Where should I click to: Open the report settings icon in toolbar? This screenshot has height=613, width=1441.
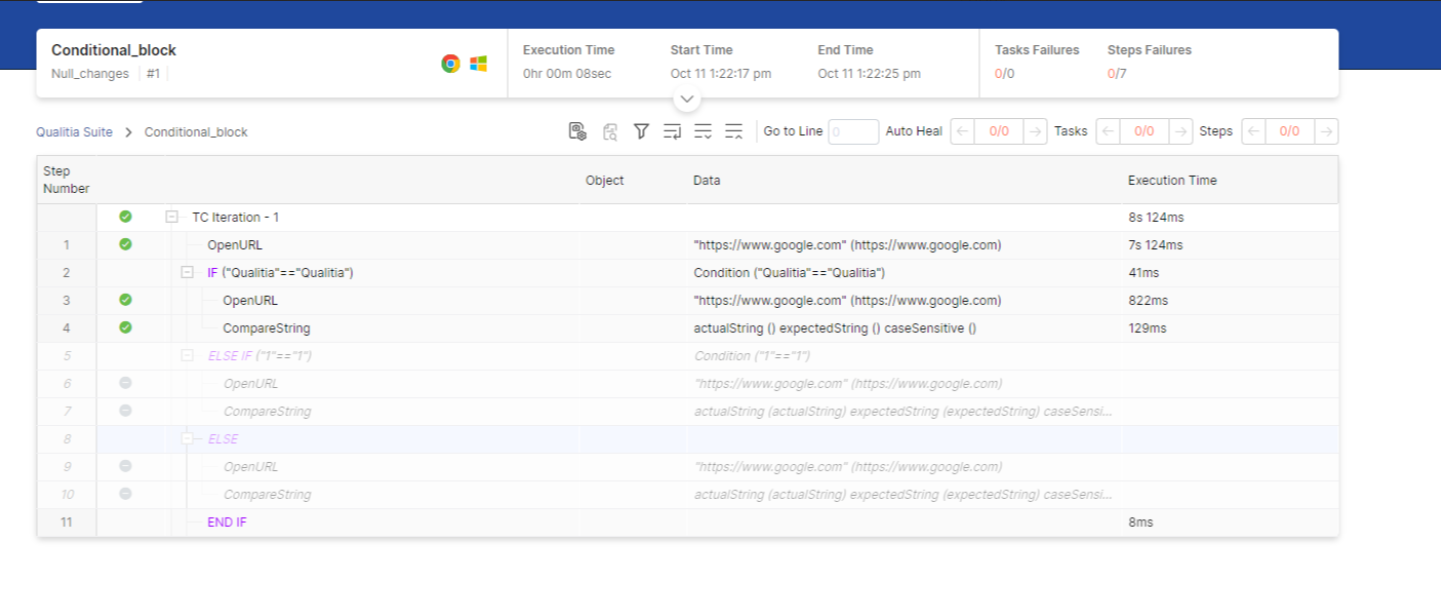(x=577, y=131)
